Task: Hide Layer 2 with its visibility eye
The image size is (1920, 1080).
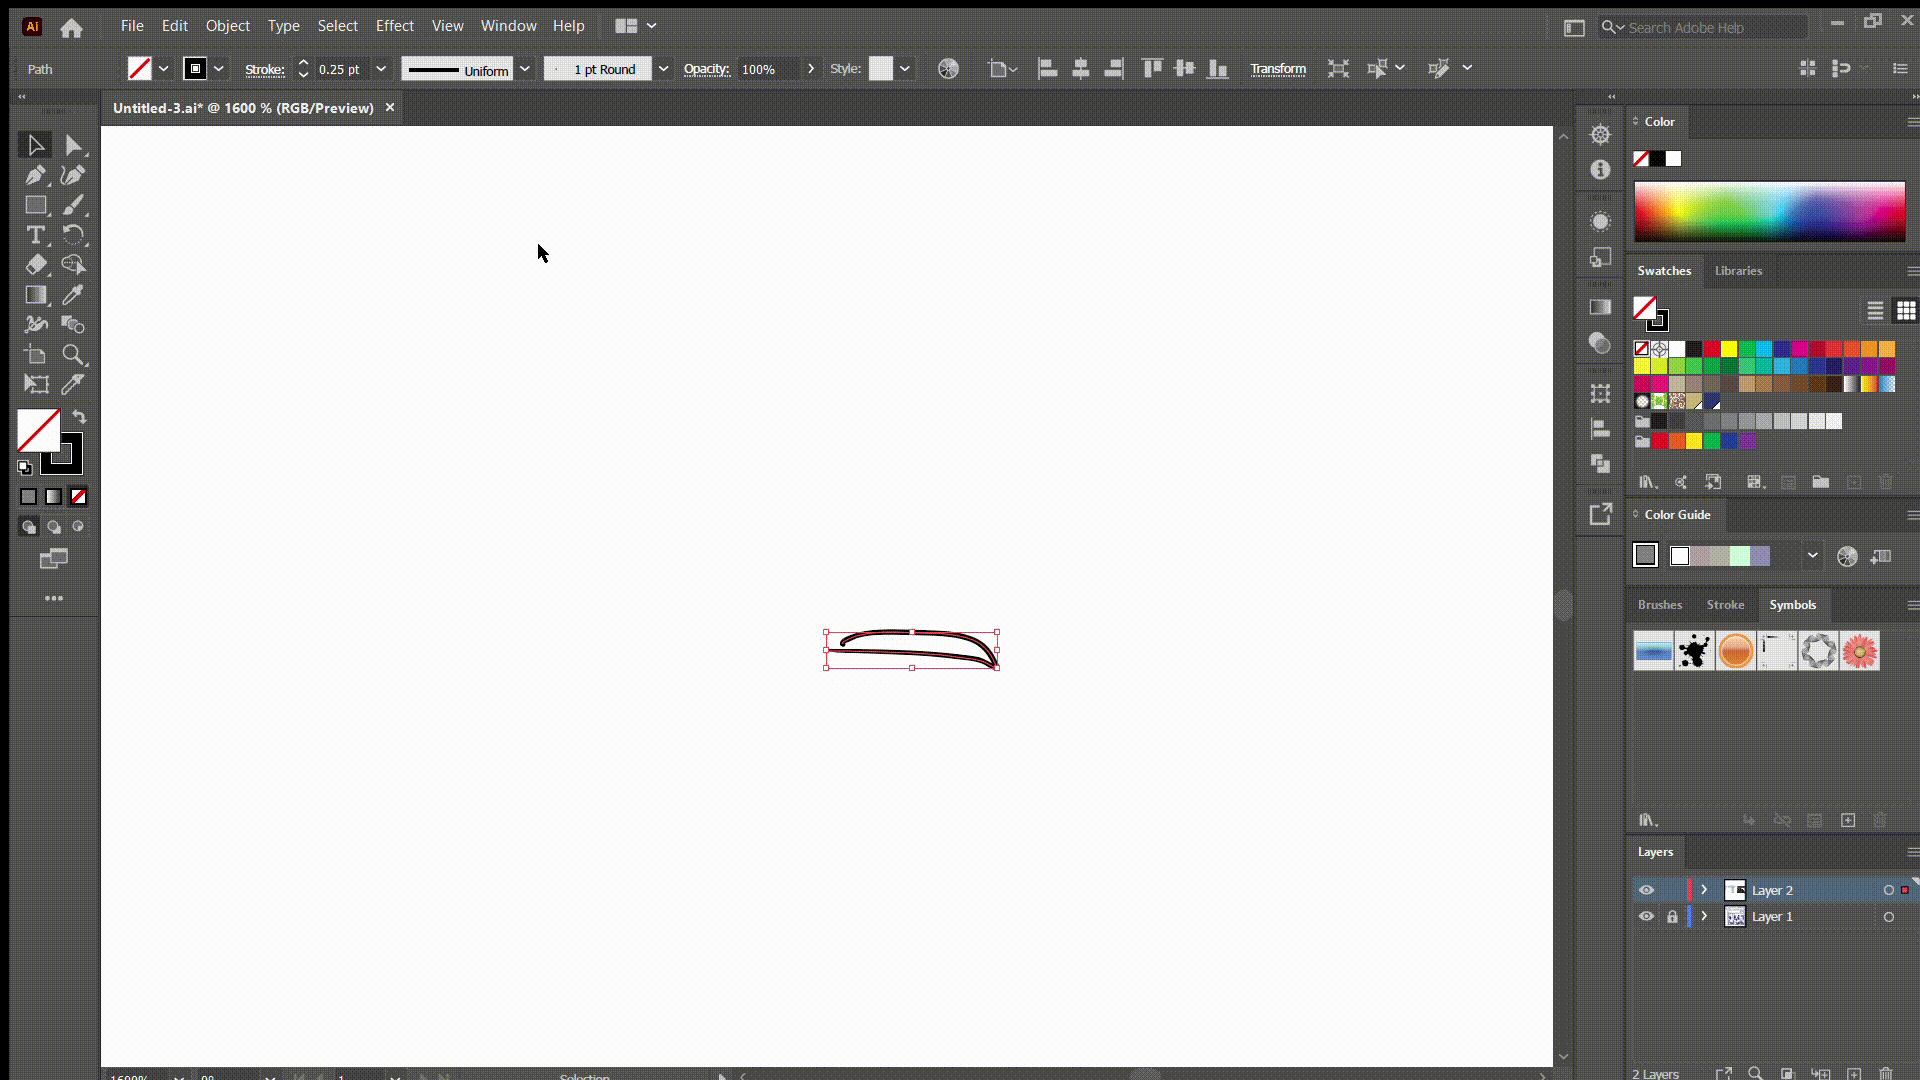Action: (x=1647, y=890)
